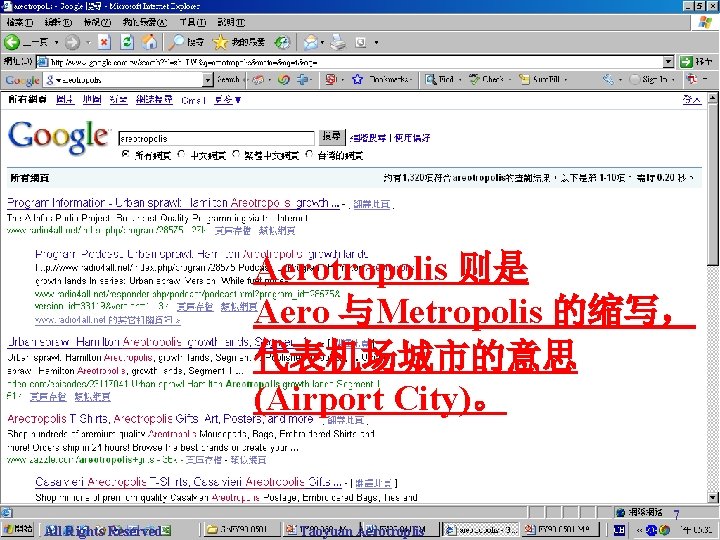Open the Favorites star icon
This screenshot has height=540, width=720.
coord(220,42)
